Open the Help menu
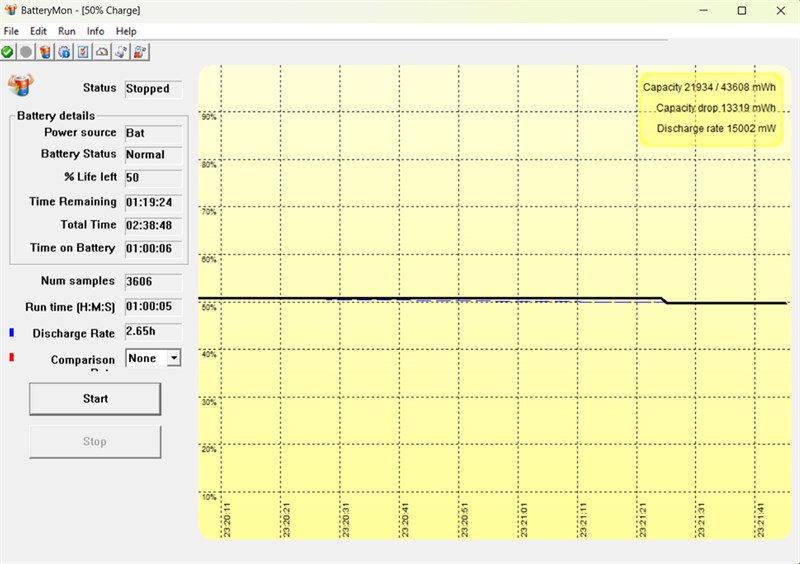The width and height of the screenshot is (800, 564). [126, 31]
